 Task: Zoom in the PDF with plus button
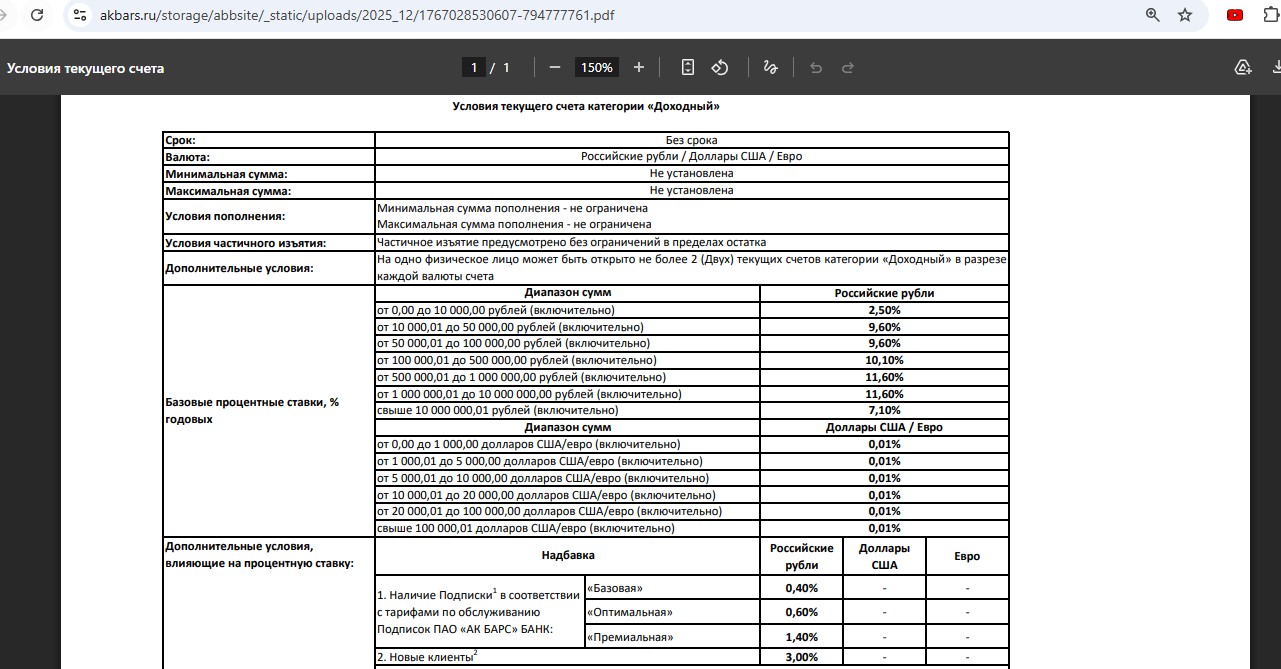pos(639,67)
